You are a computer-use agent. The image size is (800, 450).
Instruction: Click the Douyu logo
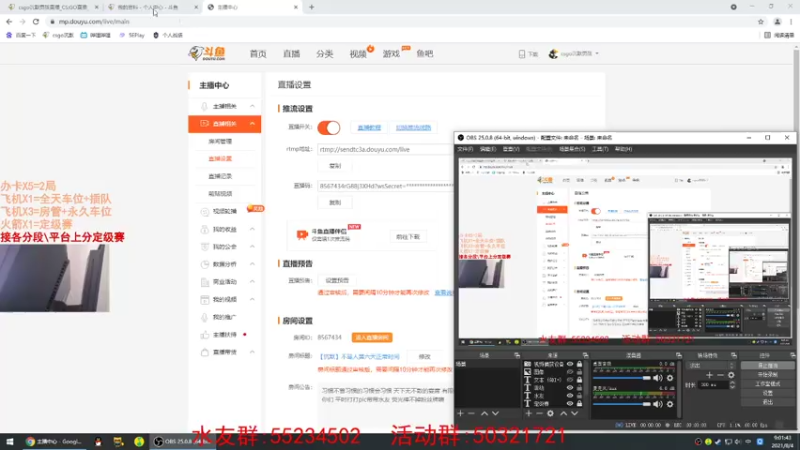click(207, 53)
